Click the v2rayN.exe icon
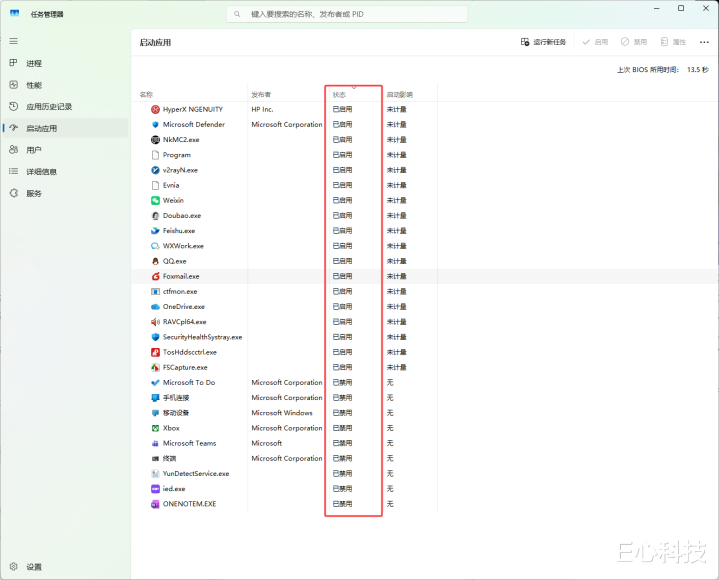 coord(155,170)
